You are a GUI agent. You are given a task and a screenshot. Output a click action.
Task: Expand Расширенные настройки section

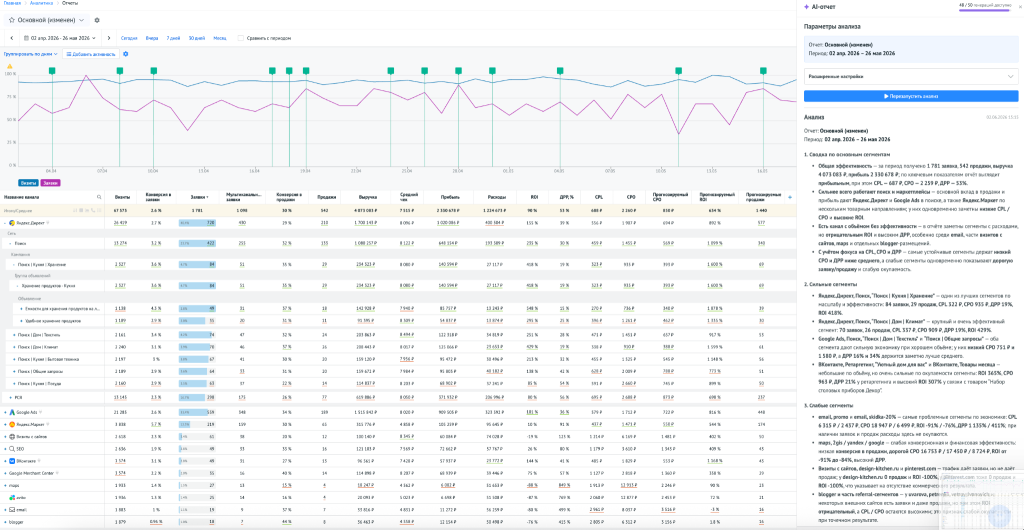click(x=910, y=76)
